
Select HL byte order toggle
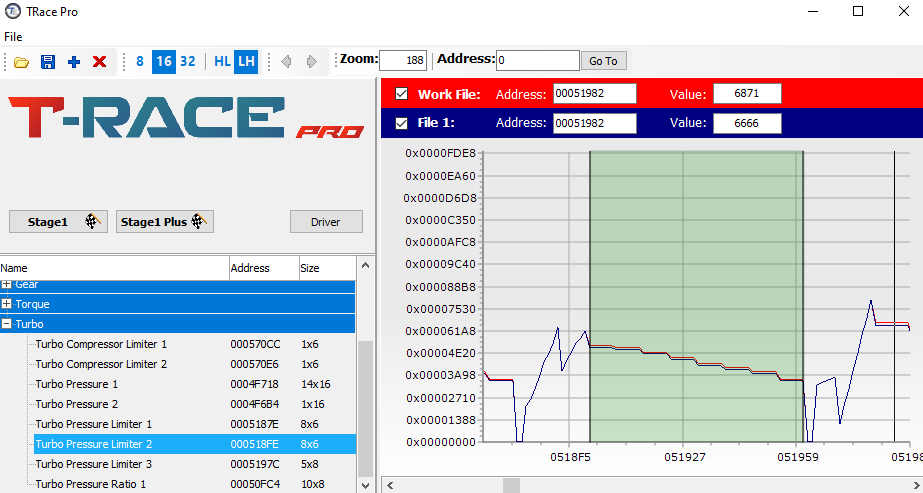point(222,61)
